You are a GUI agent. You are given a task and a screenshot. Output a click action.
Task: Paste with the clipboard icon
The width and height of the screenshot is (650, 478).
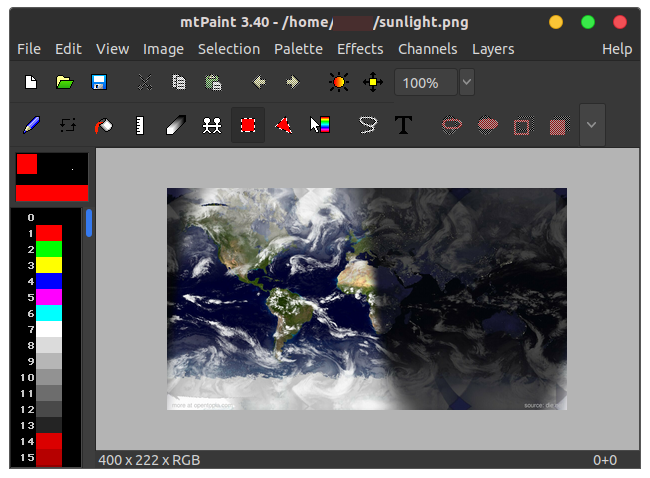(x=213, y=82)
